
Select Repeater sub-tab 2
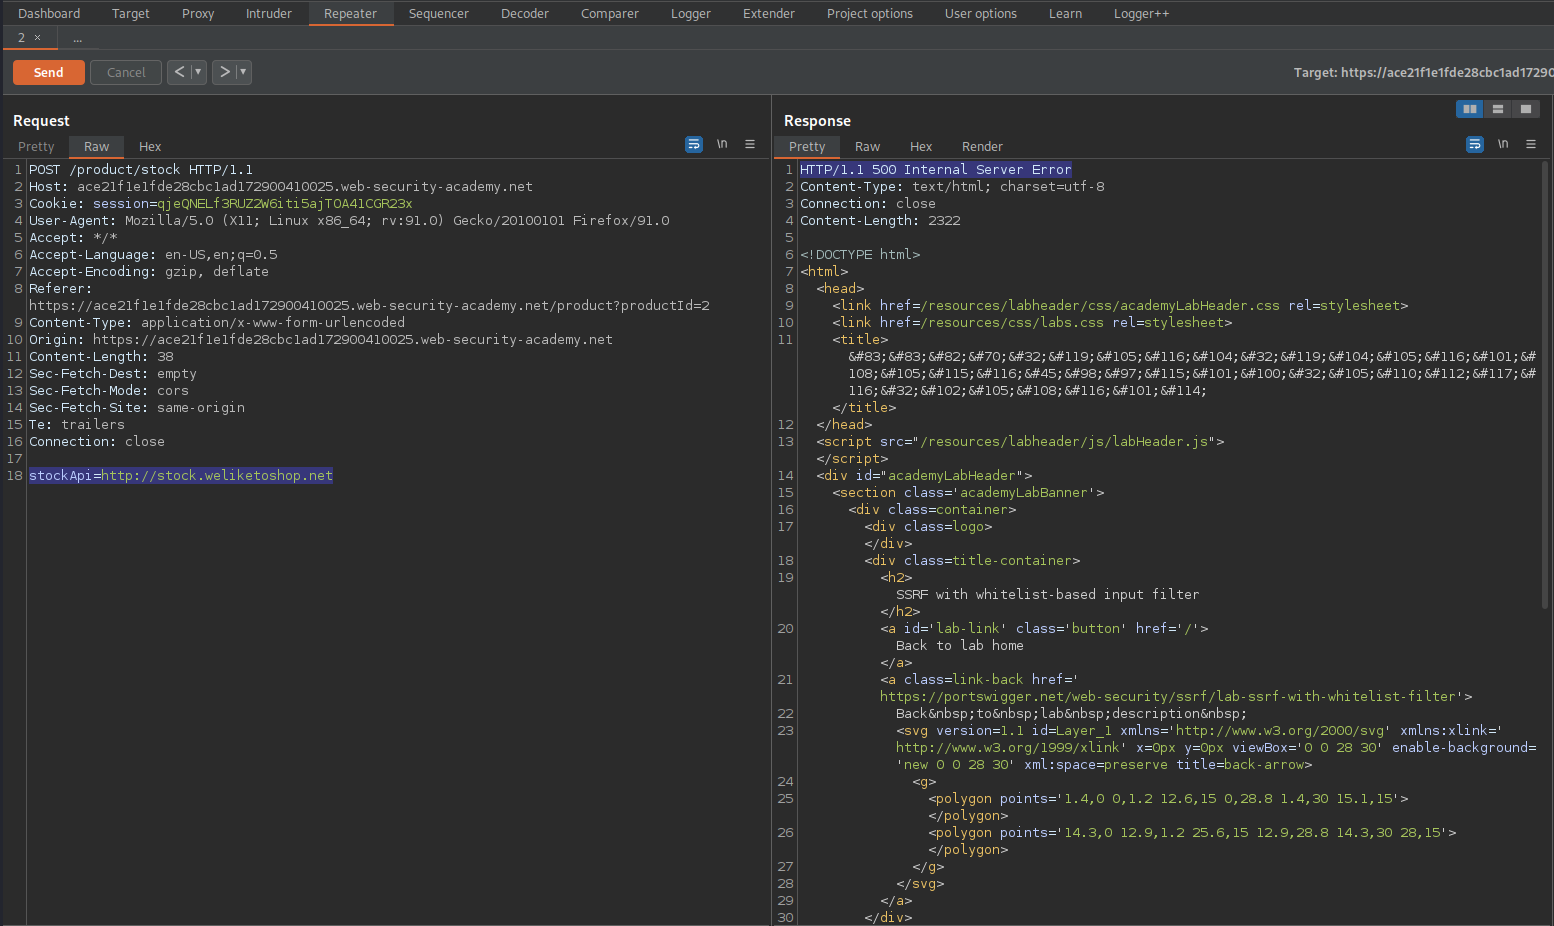click(21, 38)
